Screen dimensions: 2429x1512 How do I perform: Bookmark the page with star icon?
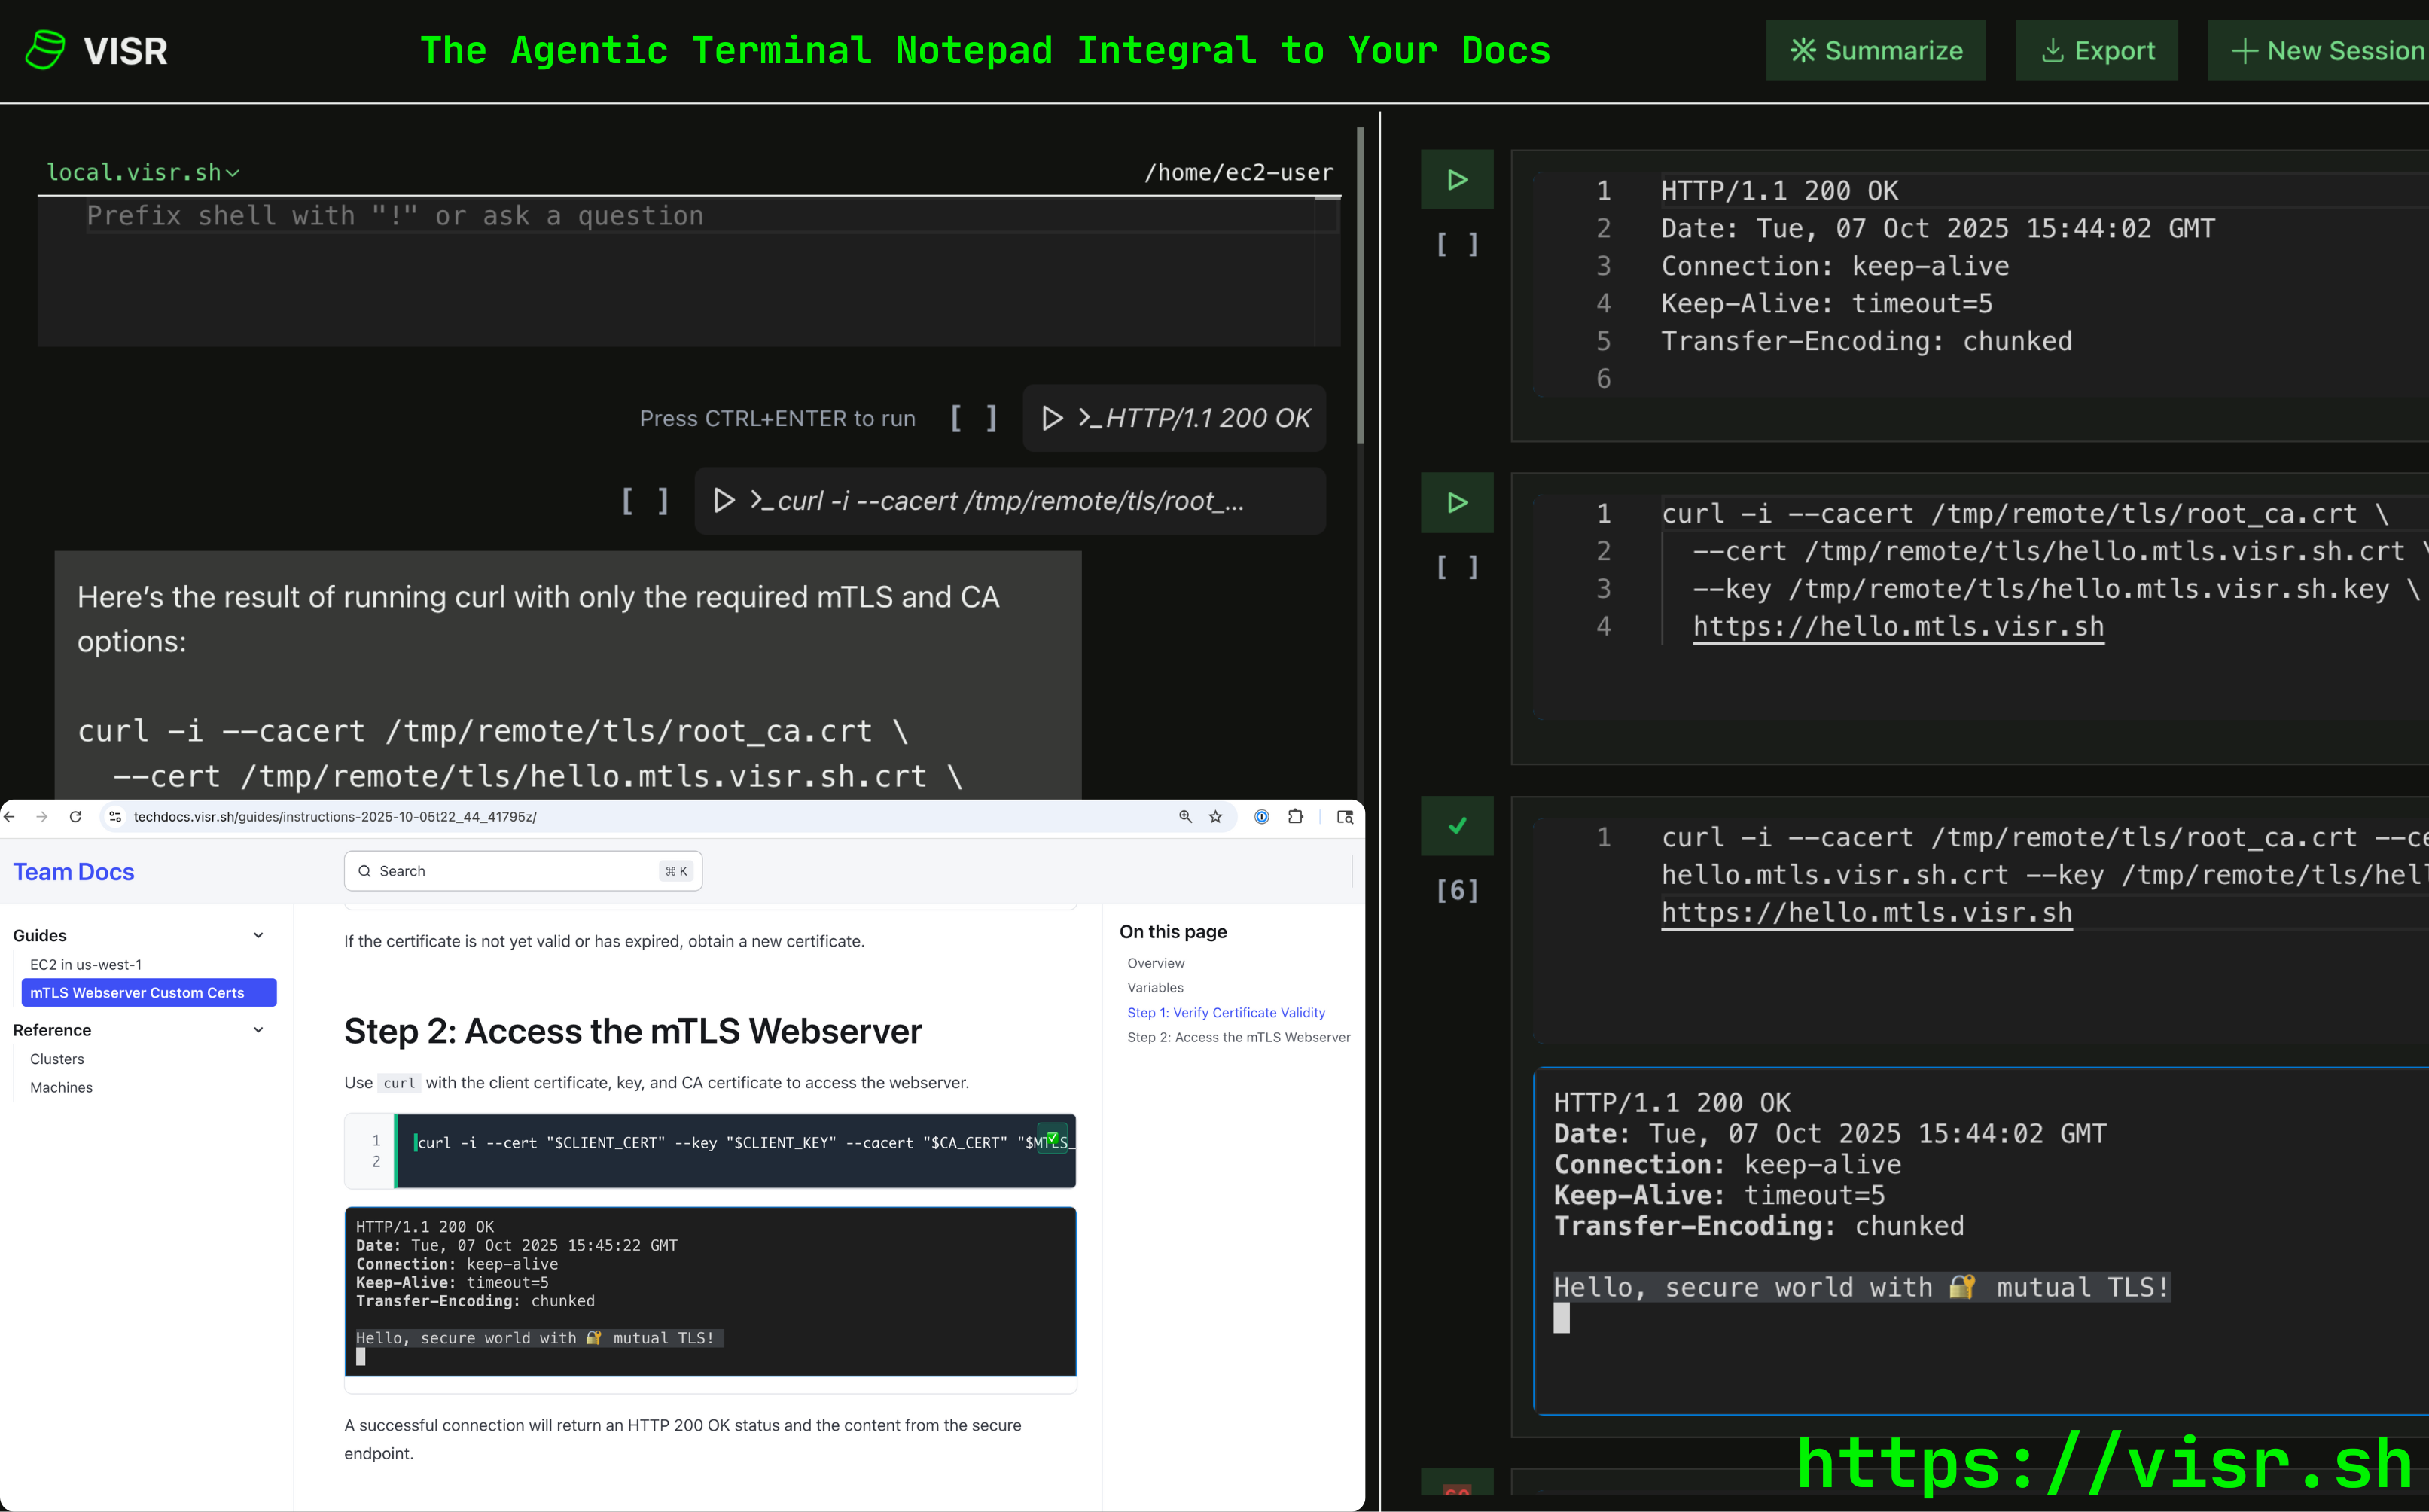1215,817
